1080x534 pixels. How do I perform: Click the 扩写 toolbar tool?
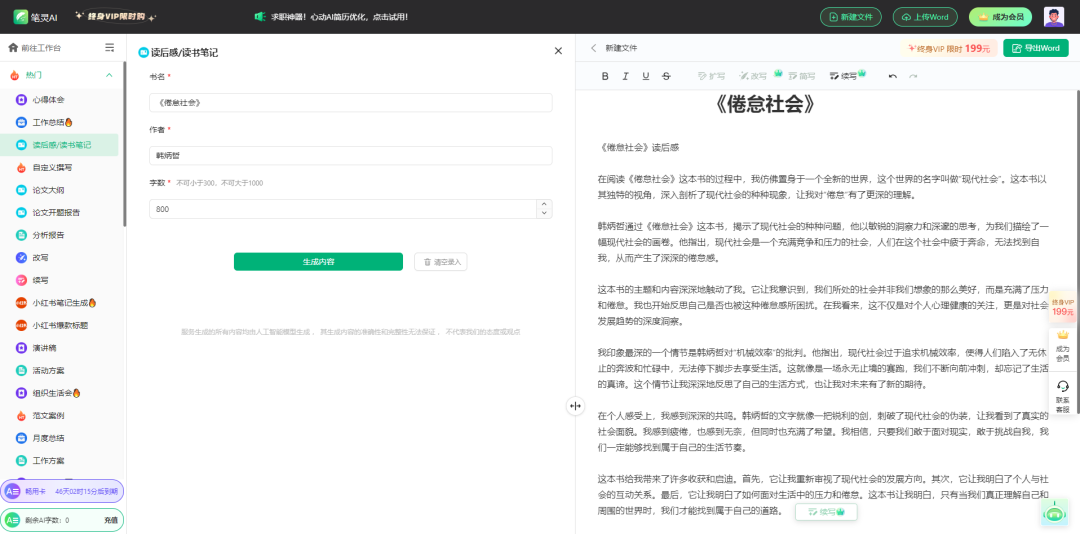tap(712, 76)
